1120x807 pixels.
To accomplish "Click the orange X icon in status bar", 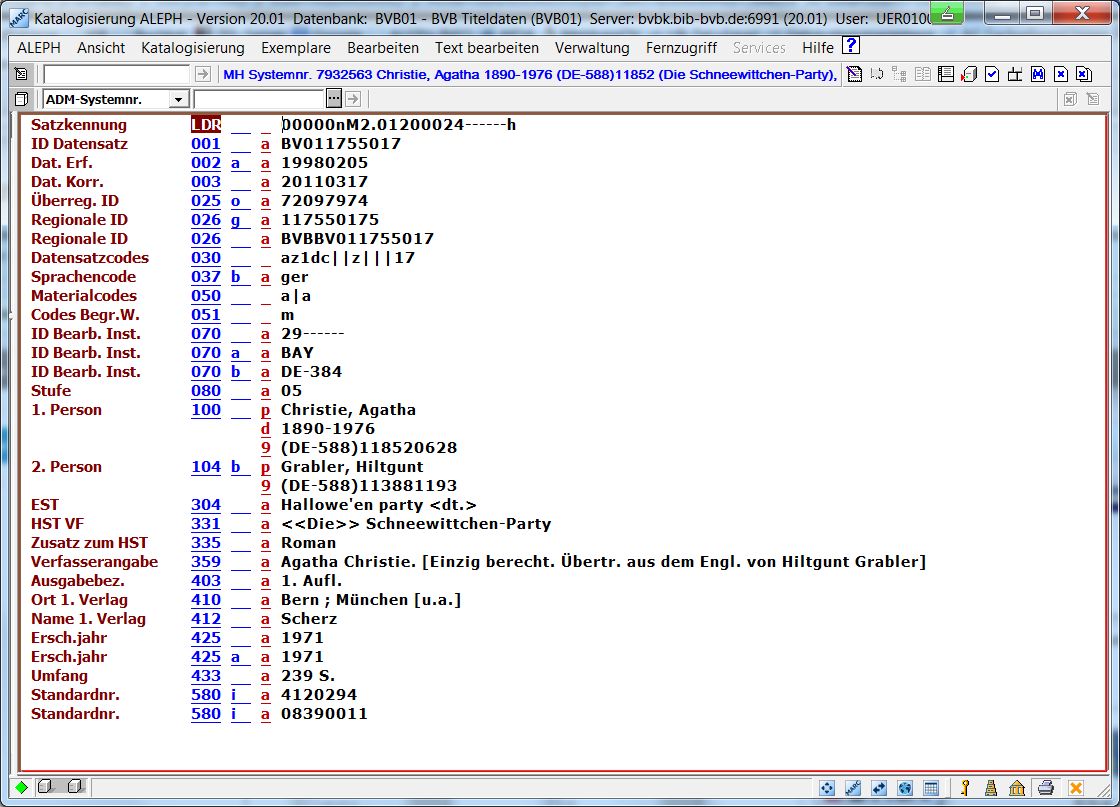I will click(x=1076, y=788).
